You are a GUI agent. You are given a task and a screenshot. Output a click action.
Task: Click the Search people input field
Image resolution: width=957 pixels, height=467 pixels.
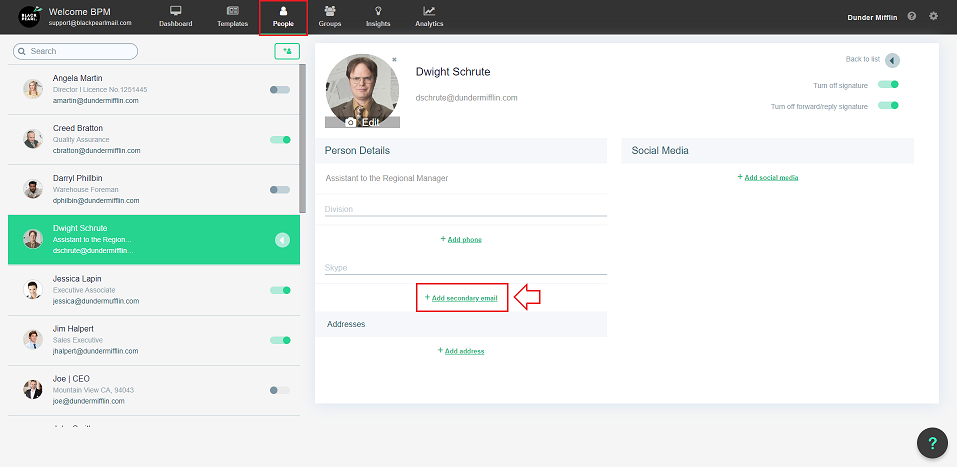(78, 51)
